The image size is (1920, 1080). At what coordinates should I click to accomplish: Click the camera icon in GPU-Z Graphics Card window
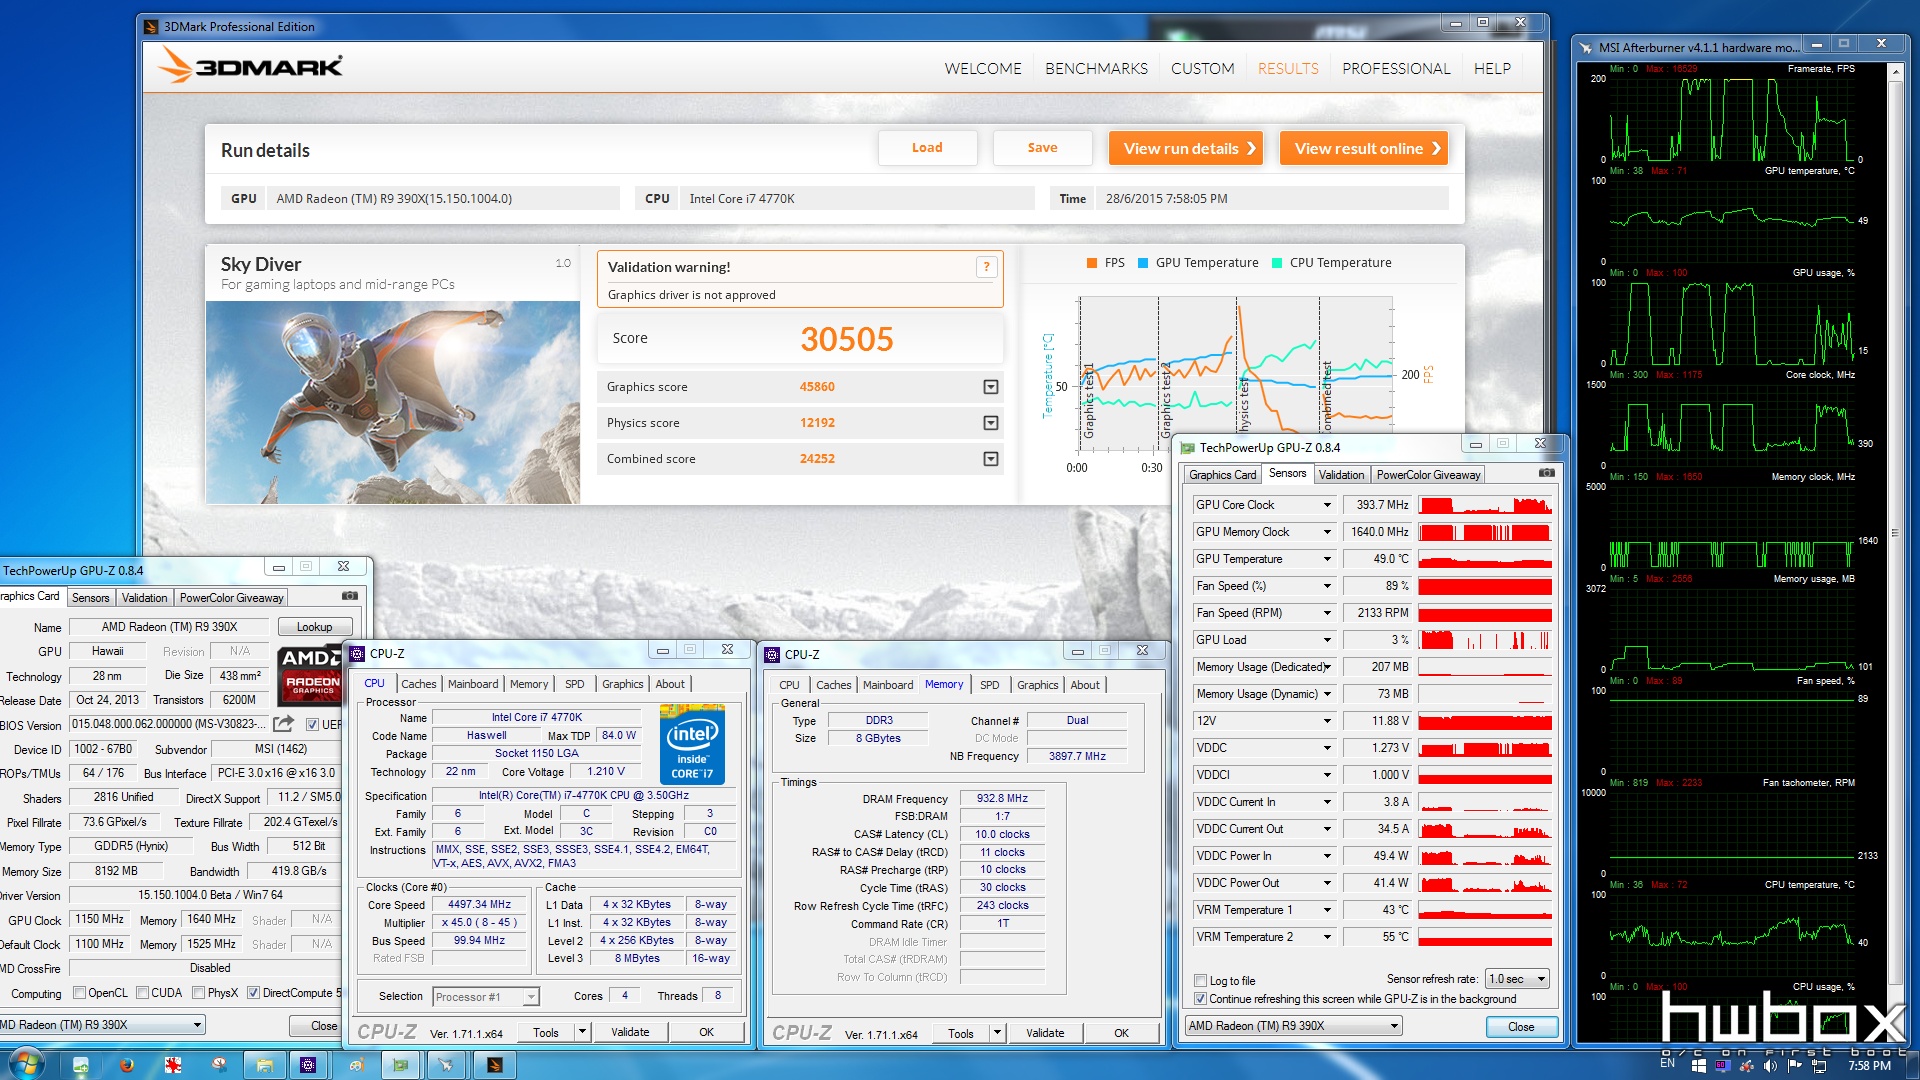coord(350,596)
